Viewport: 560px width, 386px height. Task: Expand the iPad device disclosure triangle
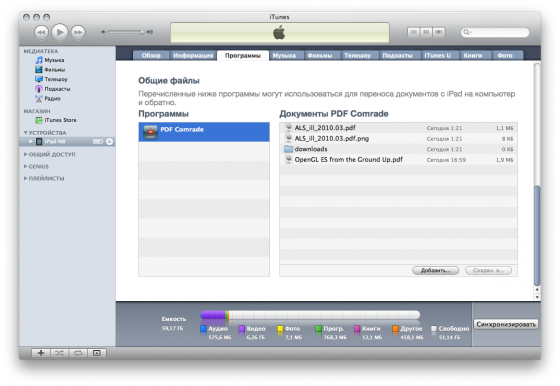point(30,142)
